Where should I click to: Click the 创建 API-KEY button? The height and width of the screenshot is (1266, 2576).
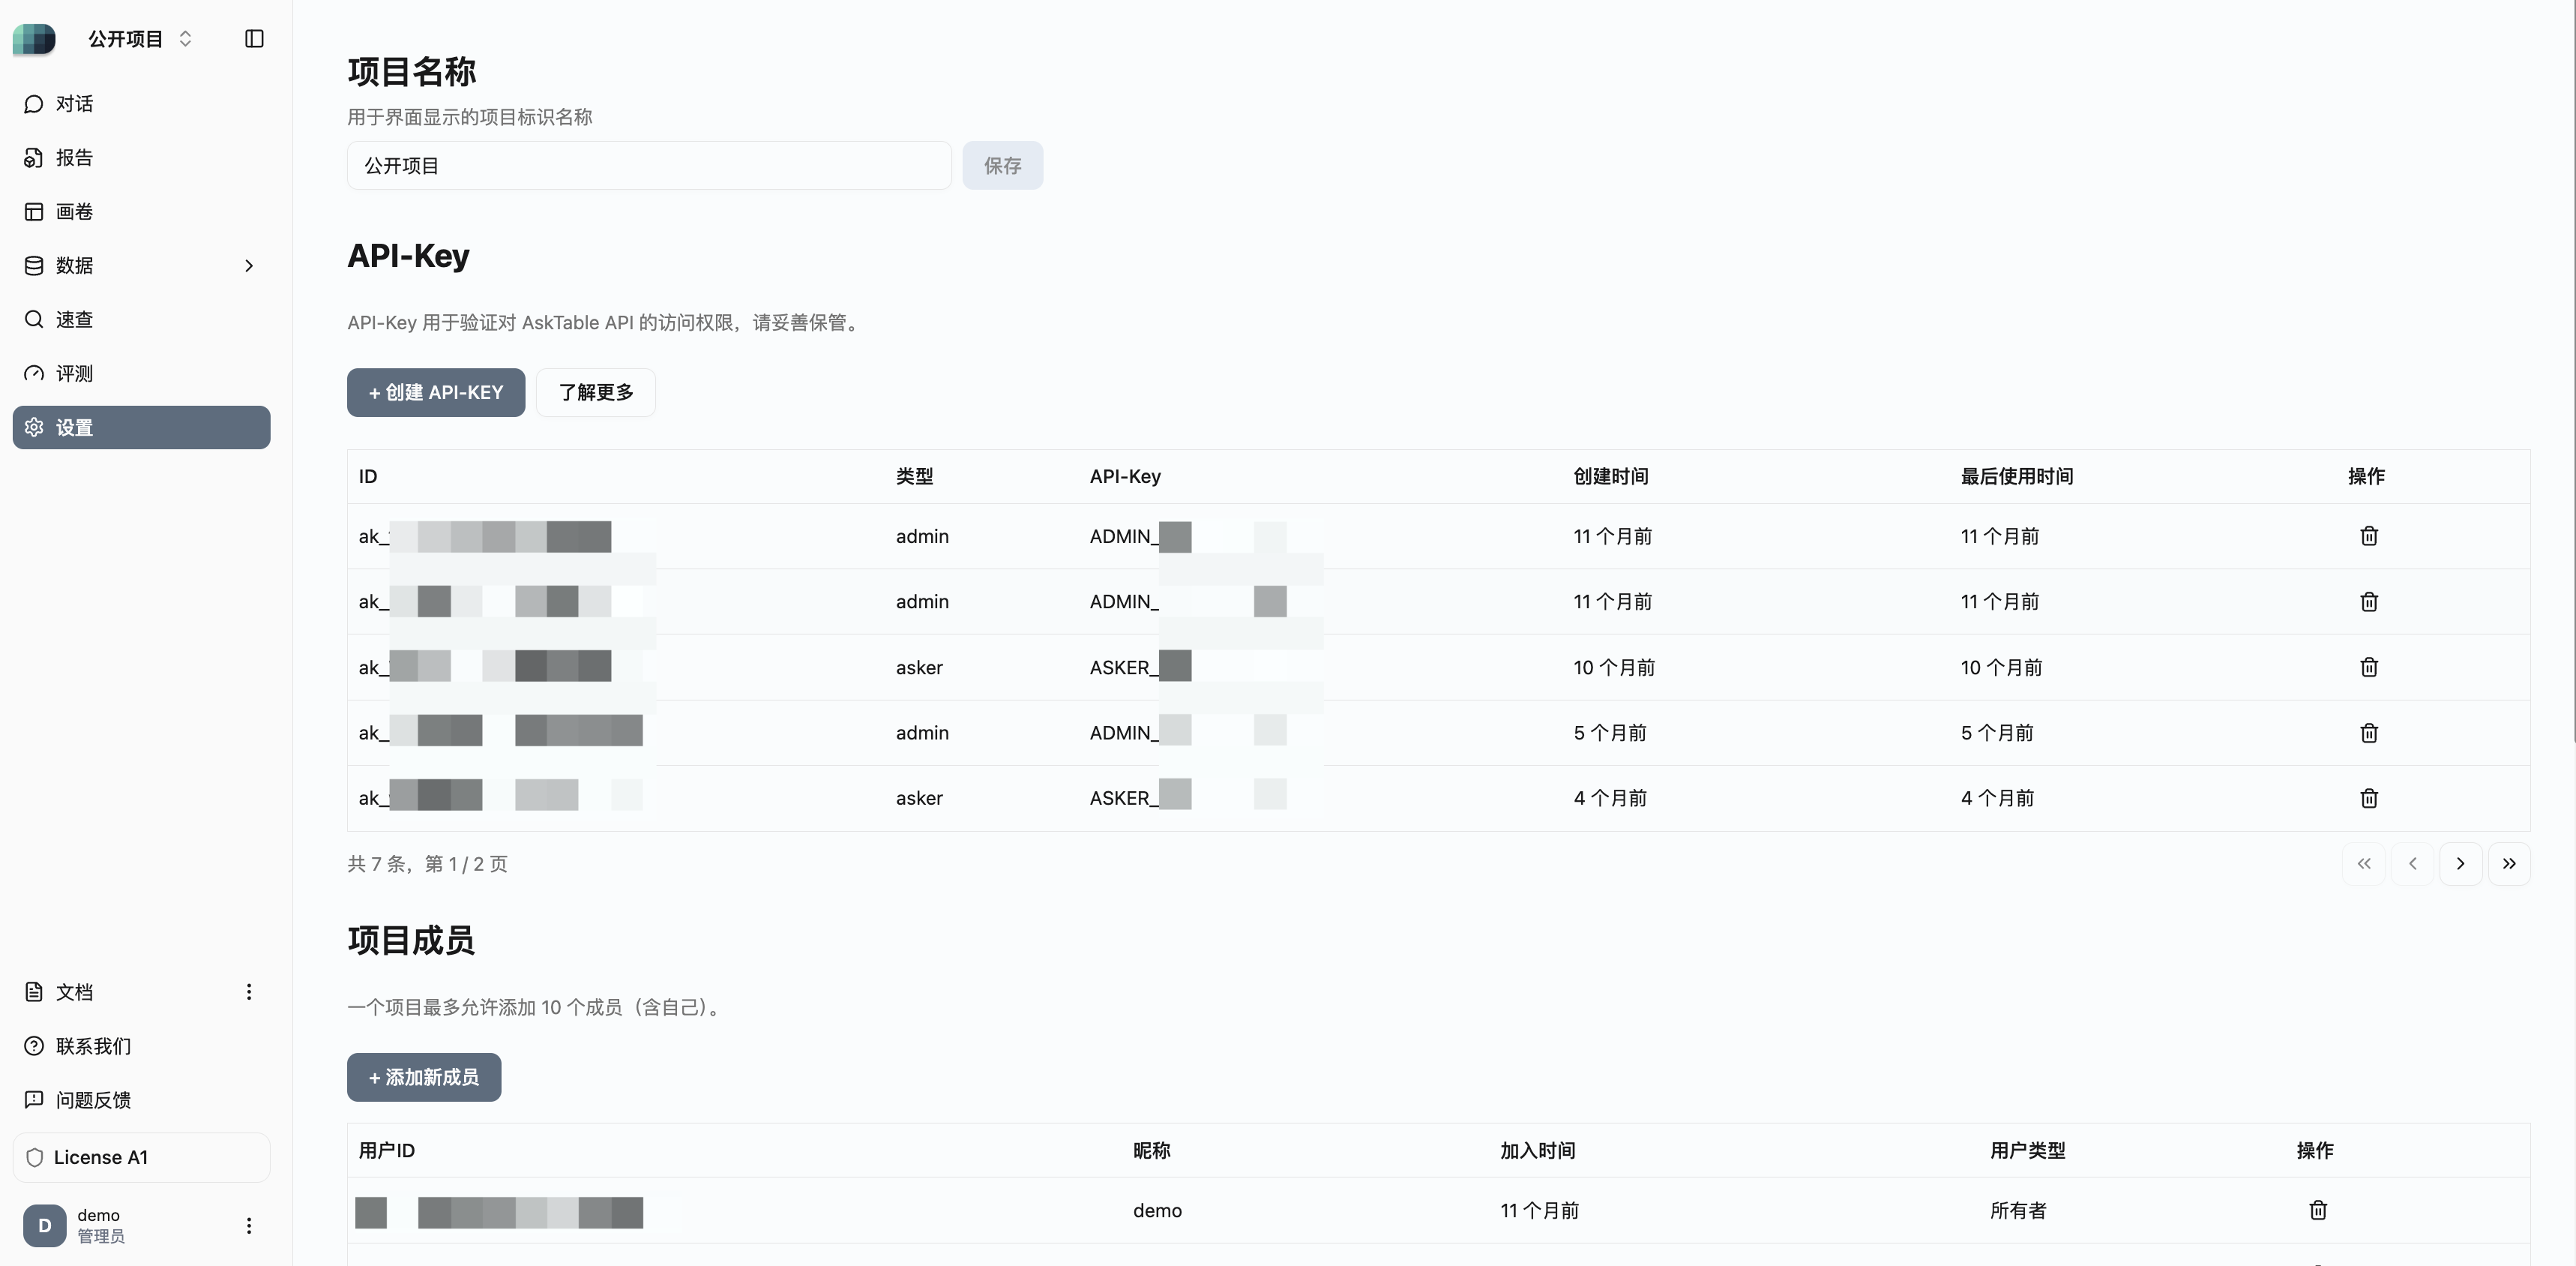(x=435, y=392)
